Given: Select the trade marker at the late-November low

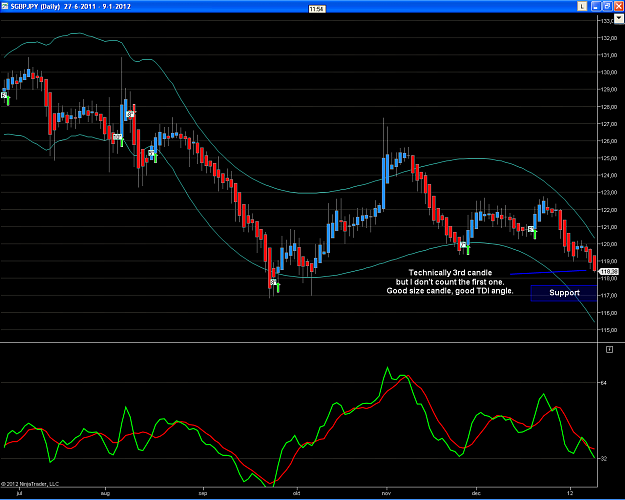Looking at the screenshot, I should click(x=465, y=247).
